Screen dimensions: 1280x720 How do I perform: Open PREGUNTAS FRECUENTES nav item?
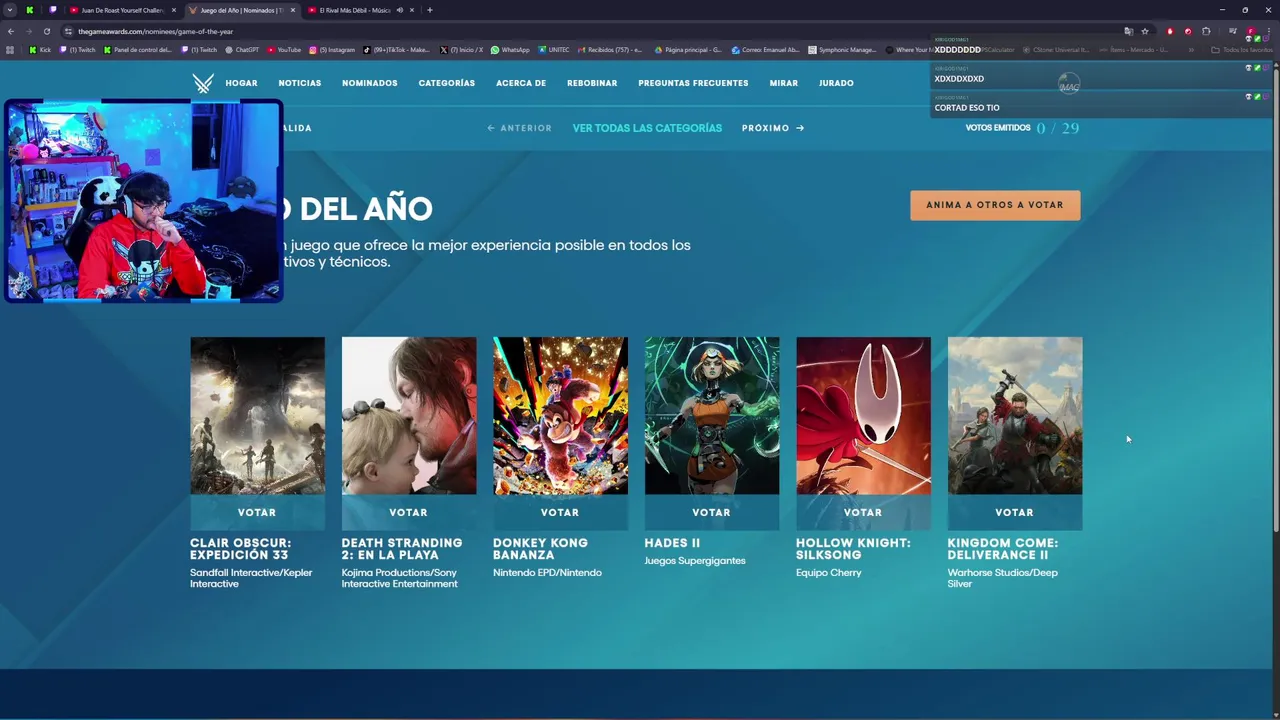pyautogui.click(x=693, y=83)
